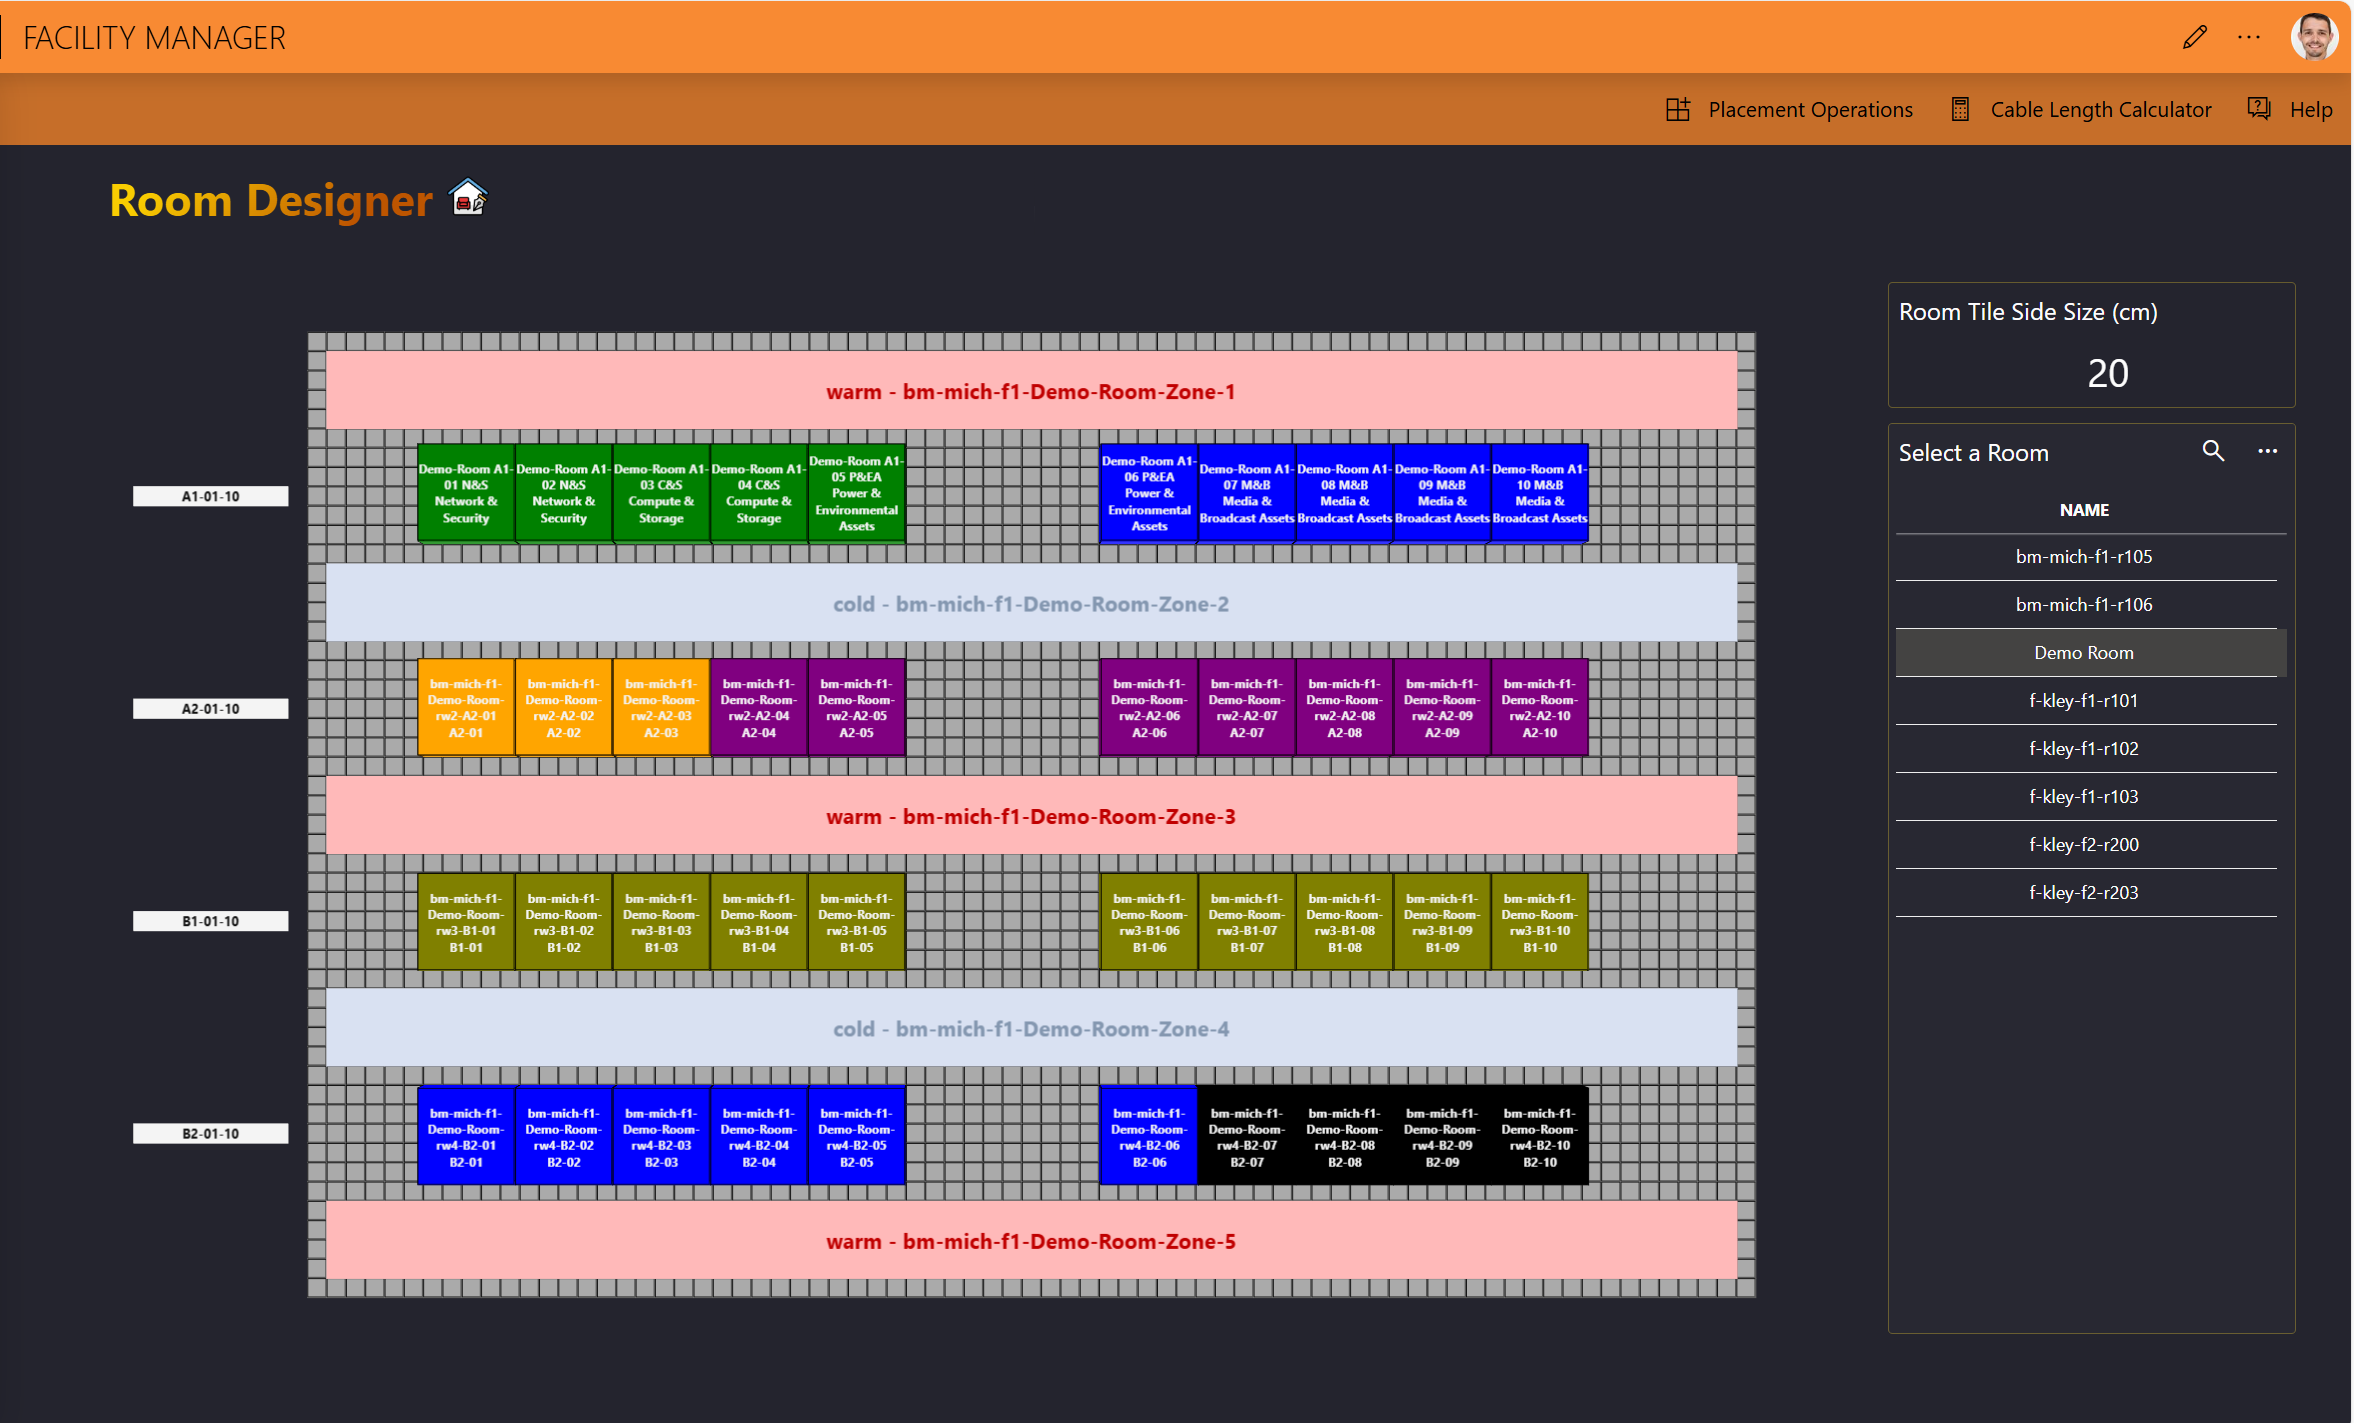Click orange rack rw2-A2-01
Image resolution: width=2354 pixels, height=1423 pixels.
[x=466, y=708]
